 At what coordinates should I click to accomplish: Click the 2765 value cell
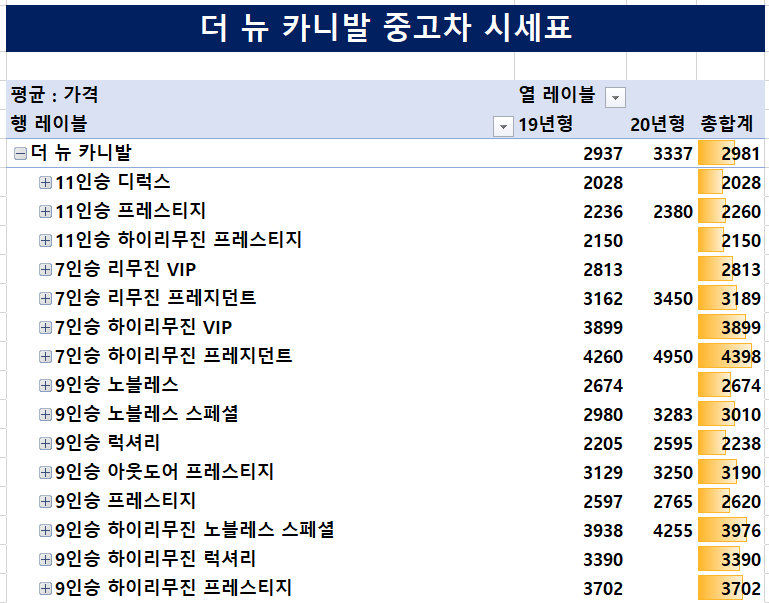click(x=672, y=502)
